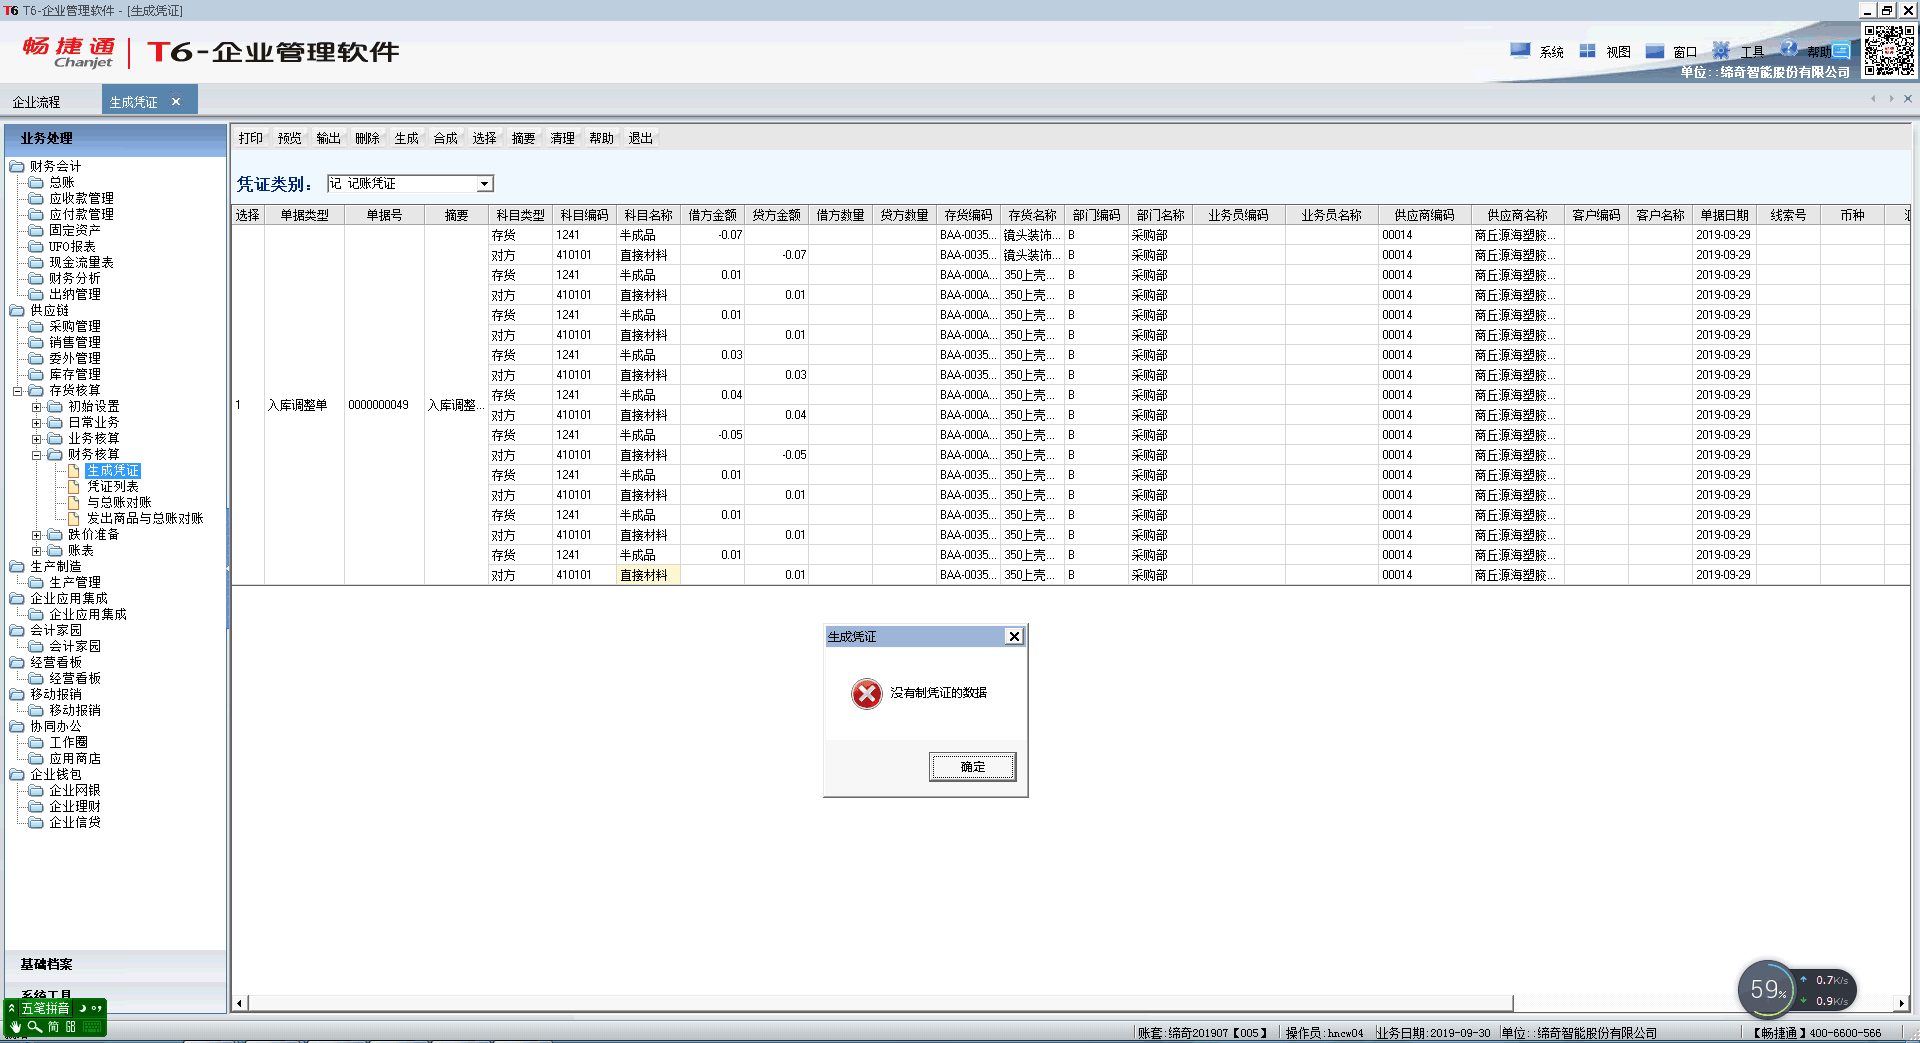Expand the 跌价准备 tree node
This screenshot has height=1043, width=1920.
click(36, 535)
